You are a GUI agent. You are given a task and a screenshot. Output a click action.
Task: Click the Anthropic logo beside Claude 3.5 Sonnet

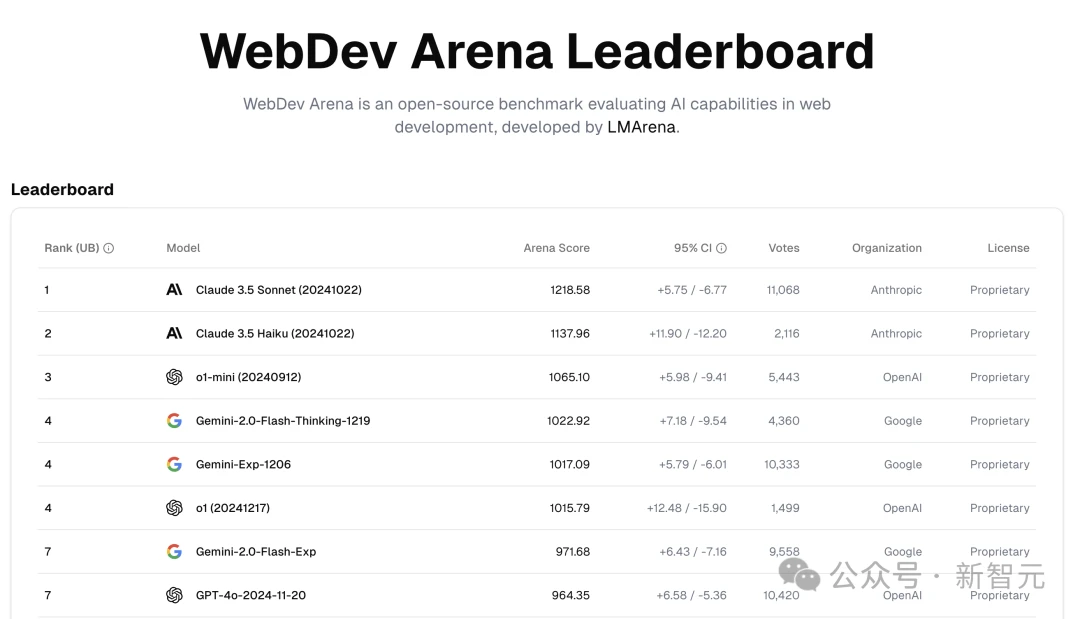point(174,290)
